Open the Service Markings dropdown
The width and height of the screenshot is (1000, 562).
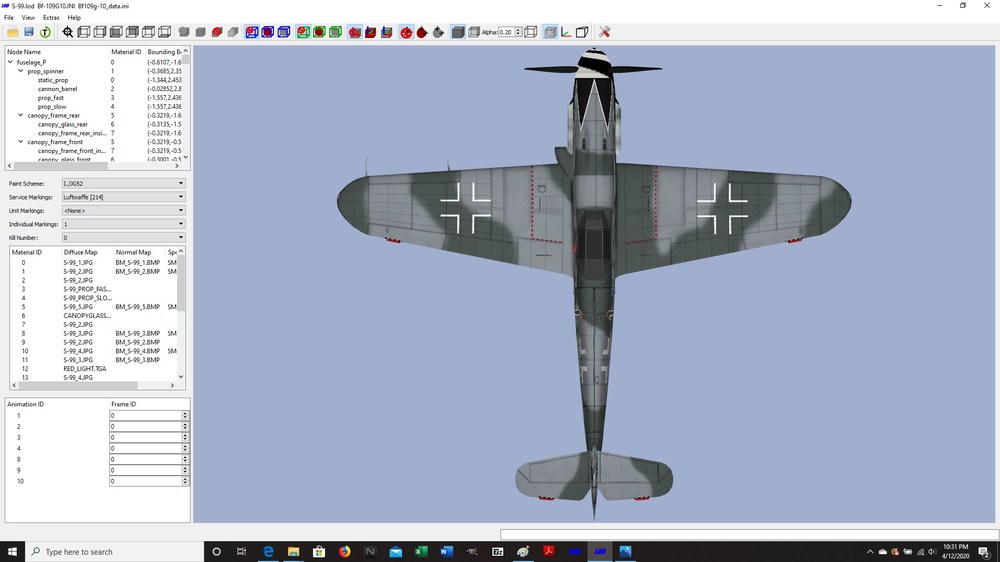(123, 197)
